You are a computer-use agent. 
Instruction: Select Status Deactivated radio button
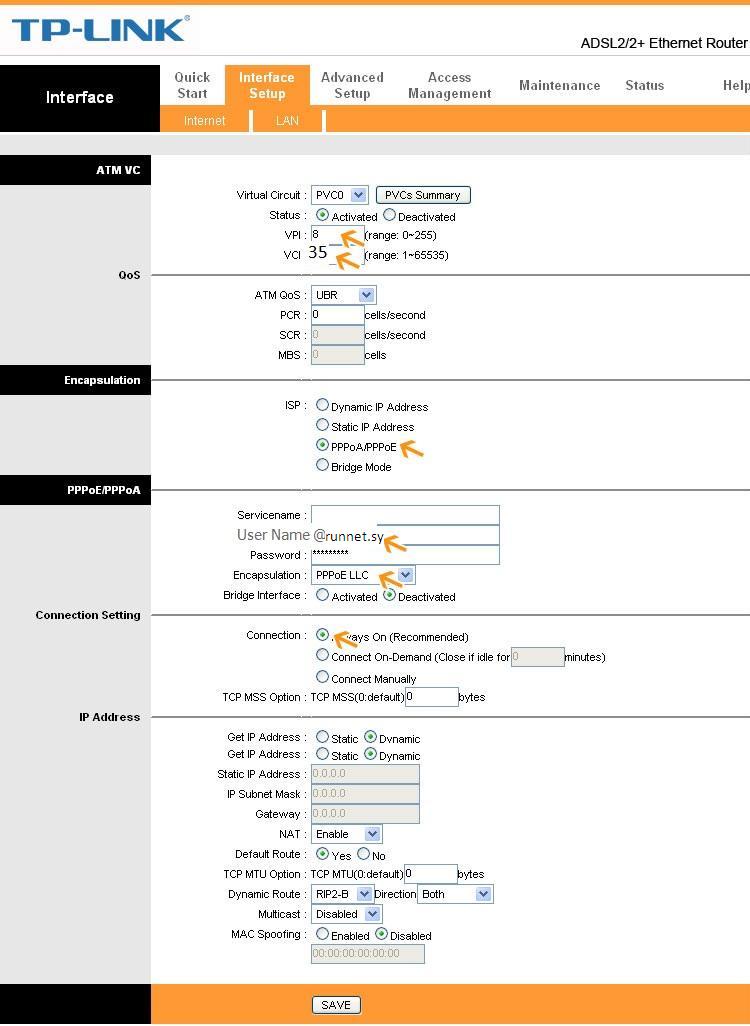[x=389, y=215]
